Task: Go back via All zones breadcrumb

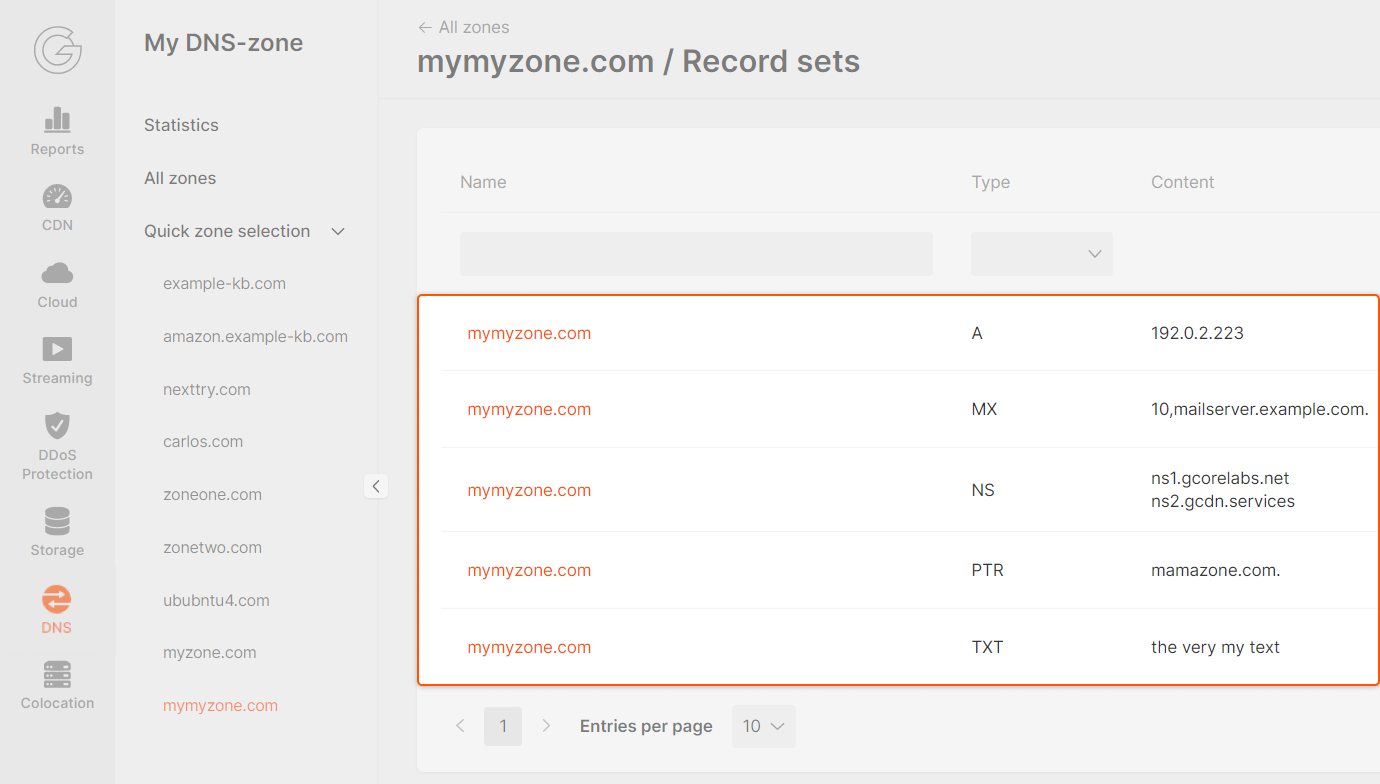Action: tap(463, 27)
